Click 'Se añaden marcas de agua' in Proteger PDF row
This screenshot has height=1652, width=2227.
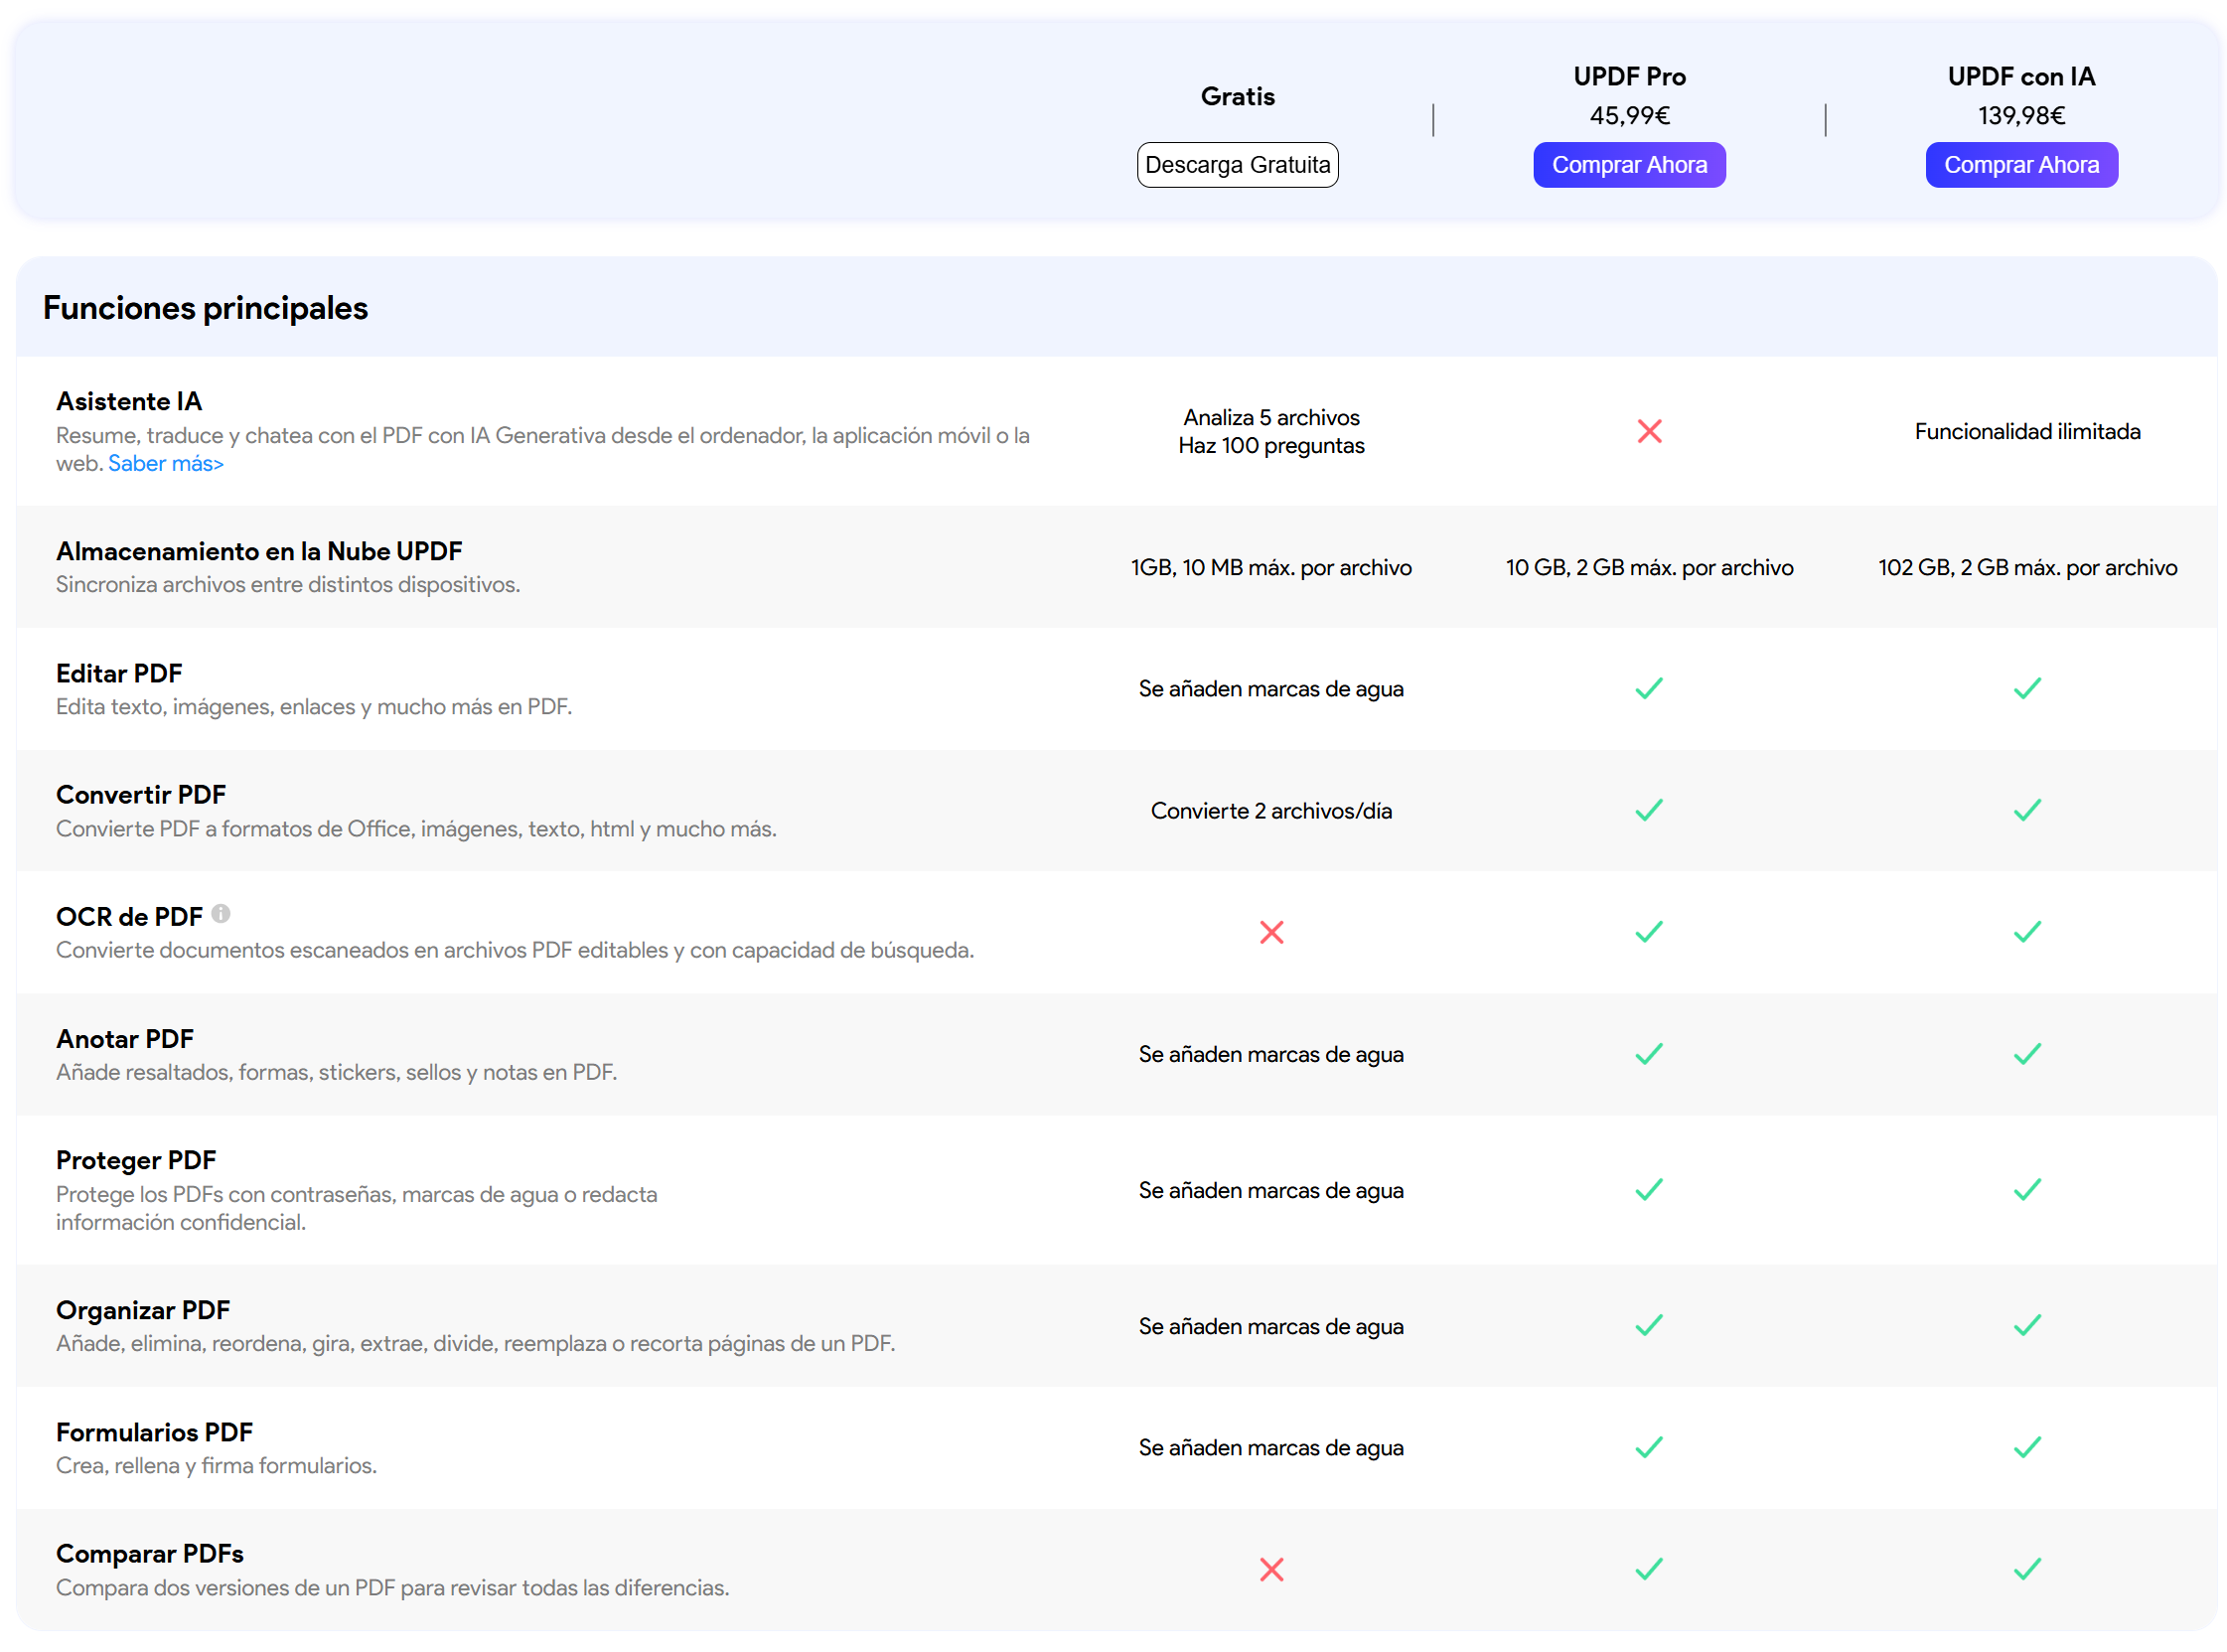pos(1271,1190)
